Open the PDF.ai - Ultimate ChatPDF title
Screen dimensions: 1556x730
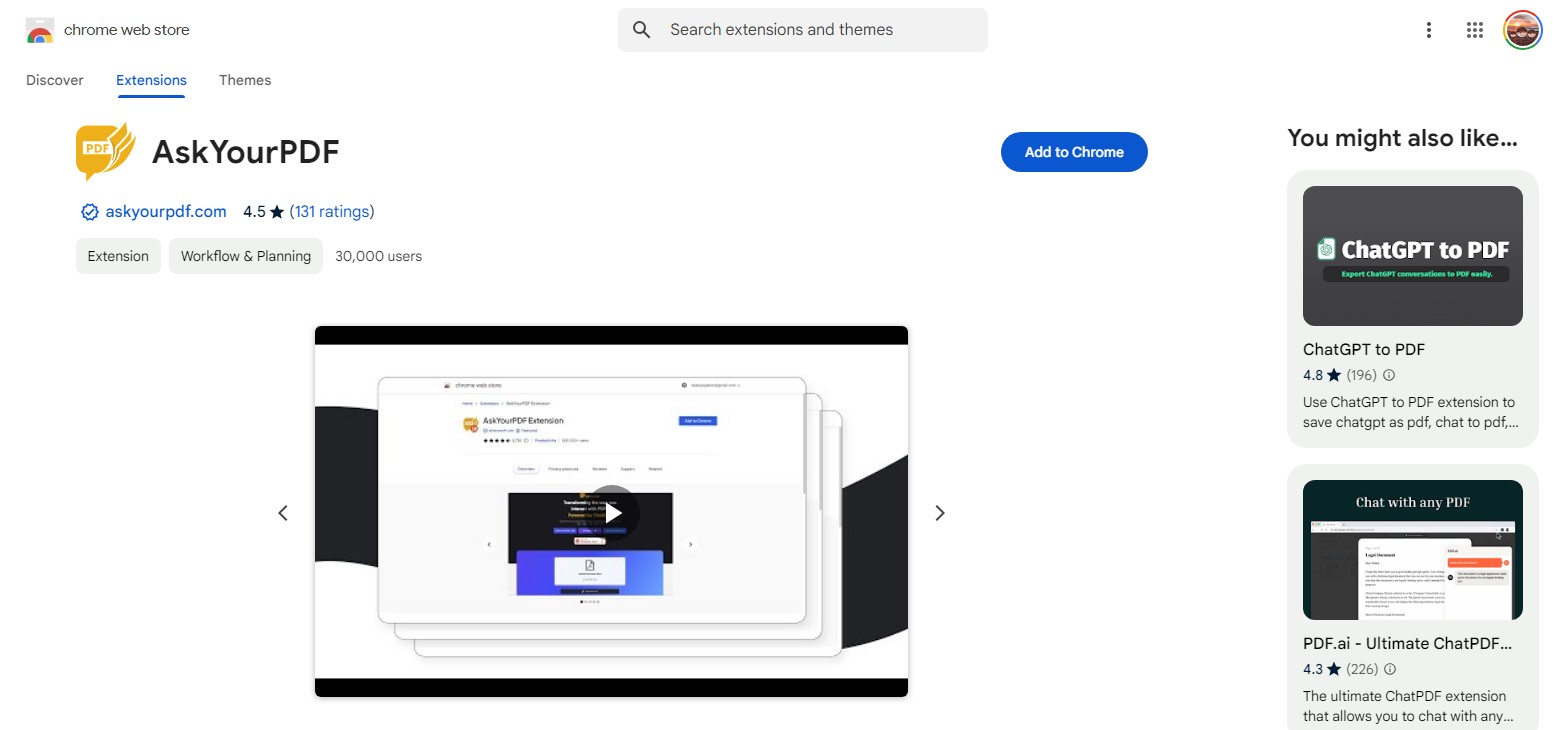tap(1407, 644)
